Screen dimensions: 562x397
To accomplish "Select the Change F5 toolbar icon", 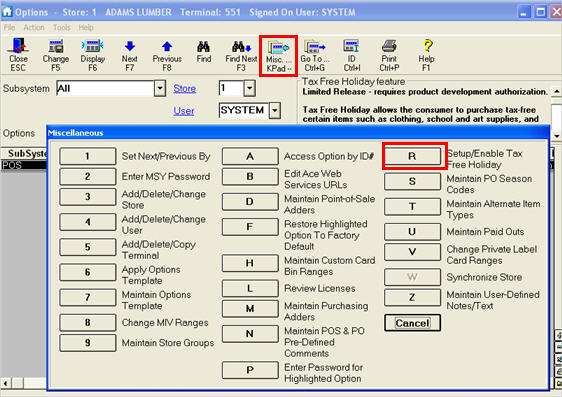I will [56, 55].
